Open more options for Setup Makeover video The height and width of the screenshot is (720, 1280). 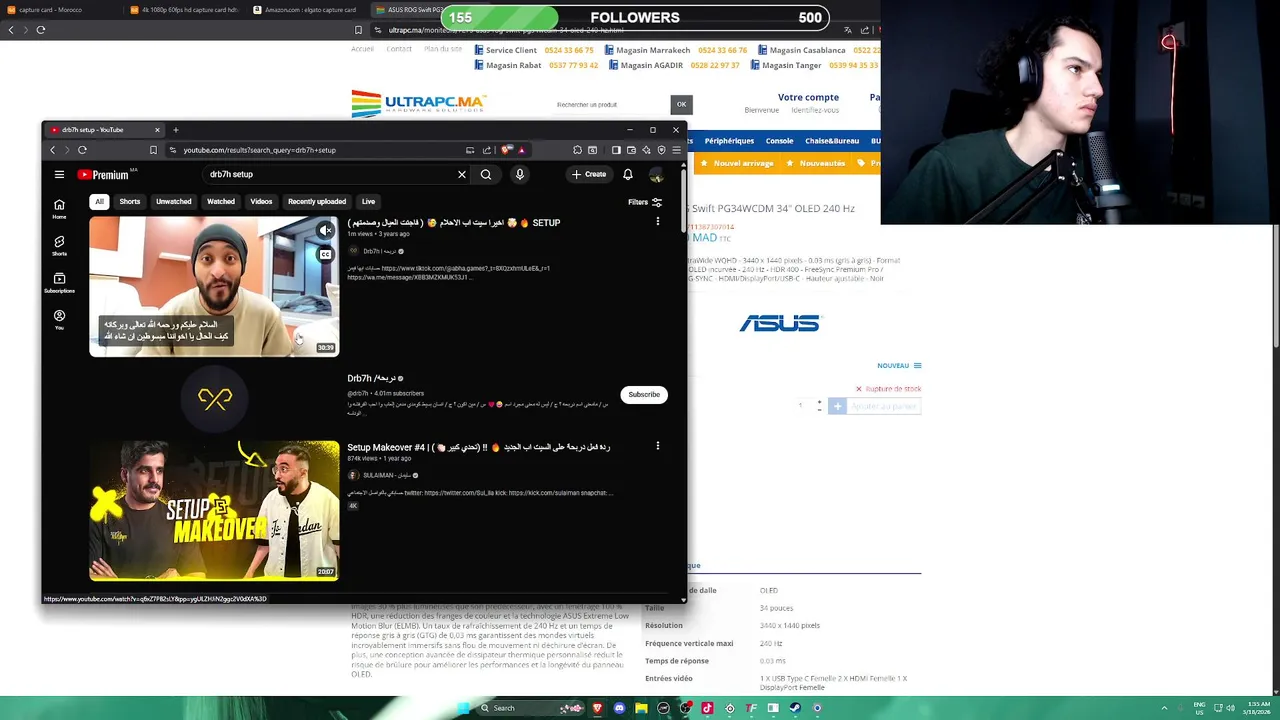coord(657,446)
